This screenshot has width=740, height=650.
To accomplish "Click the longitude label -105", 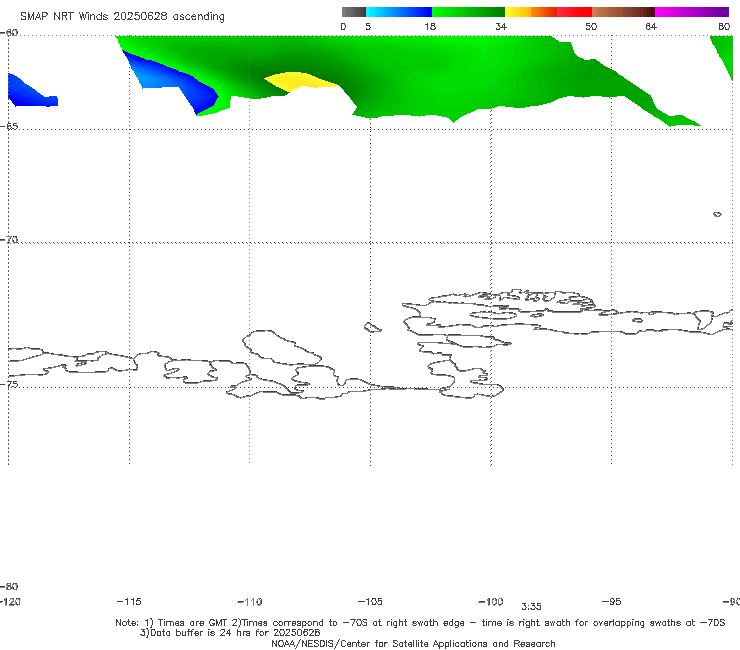I will pos(370,602).
